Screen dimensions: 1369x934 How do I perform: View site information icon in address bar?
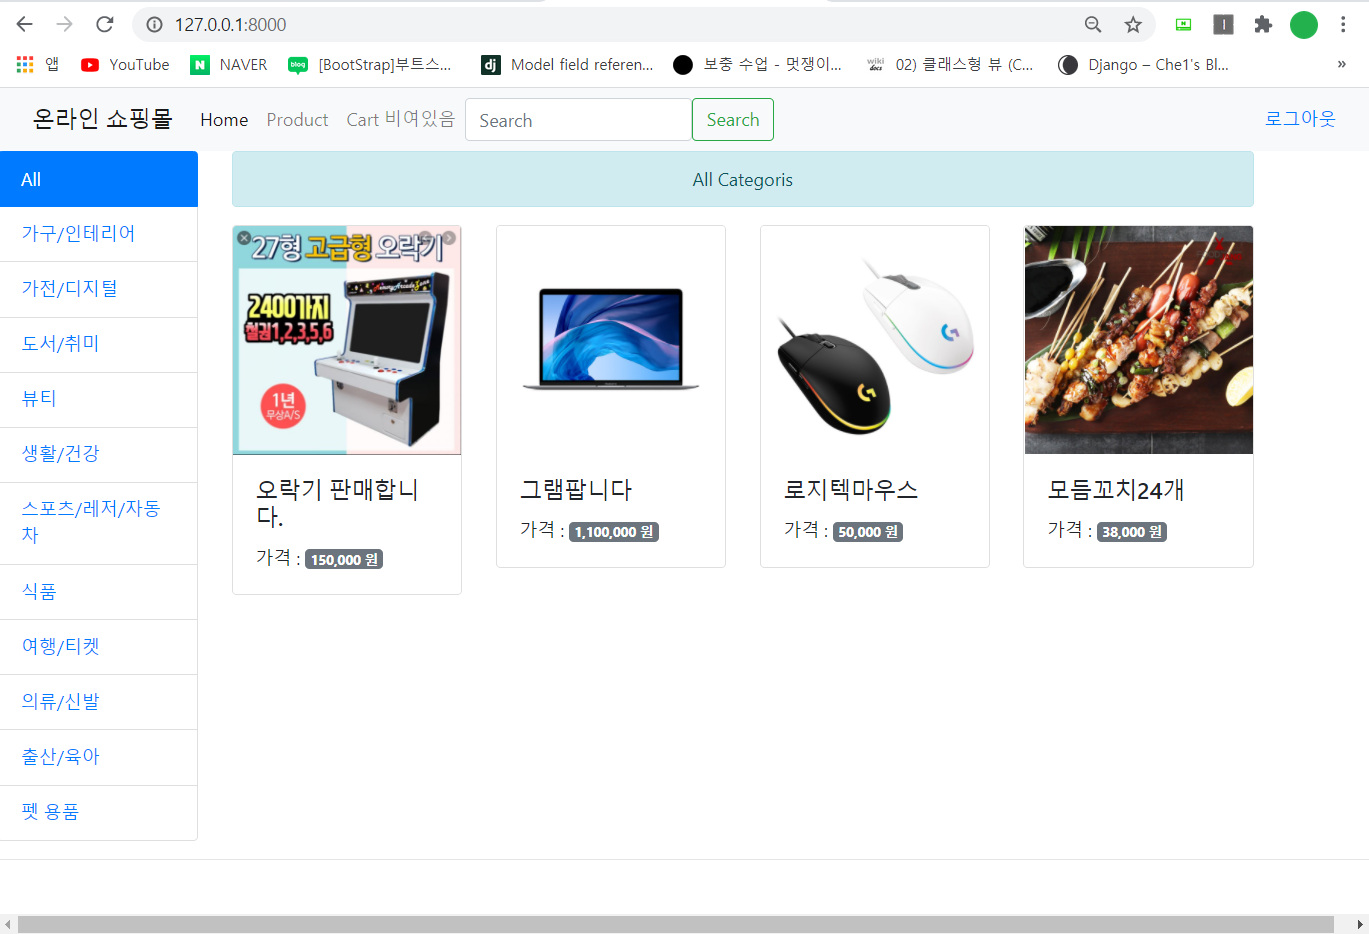pos(154,24)
